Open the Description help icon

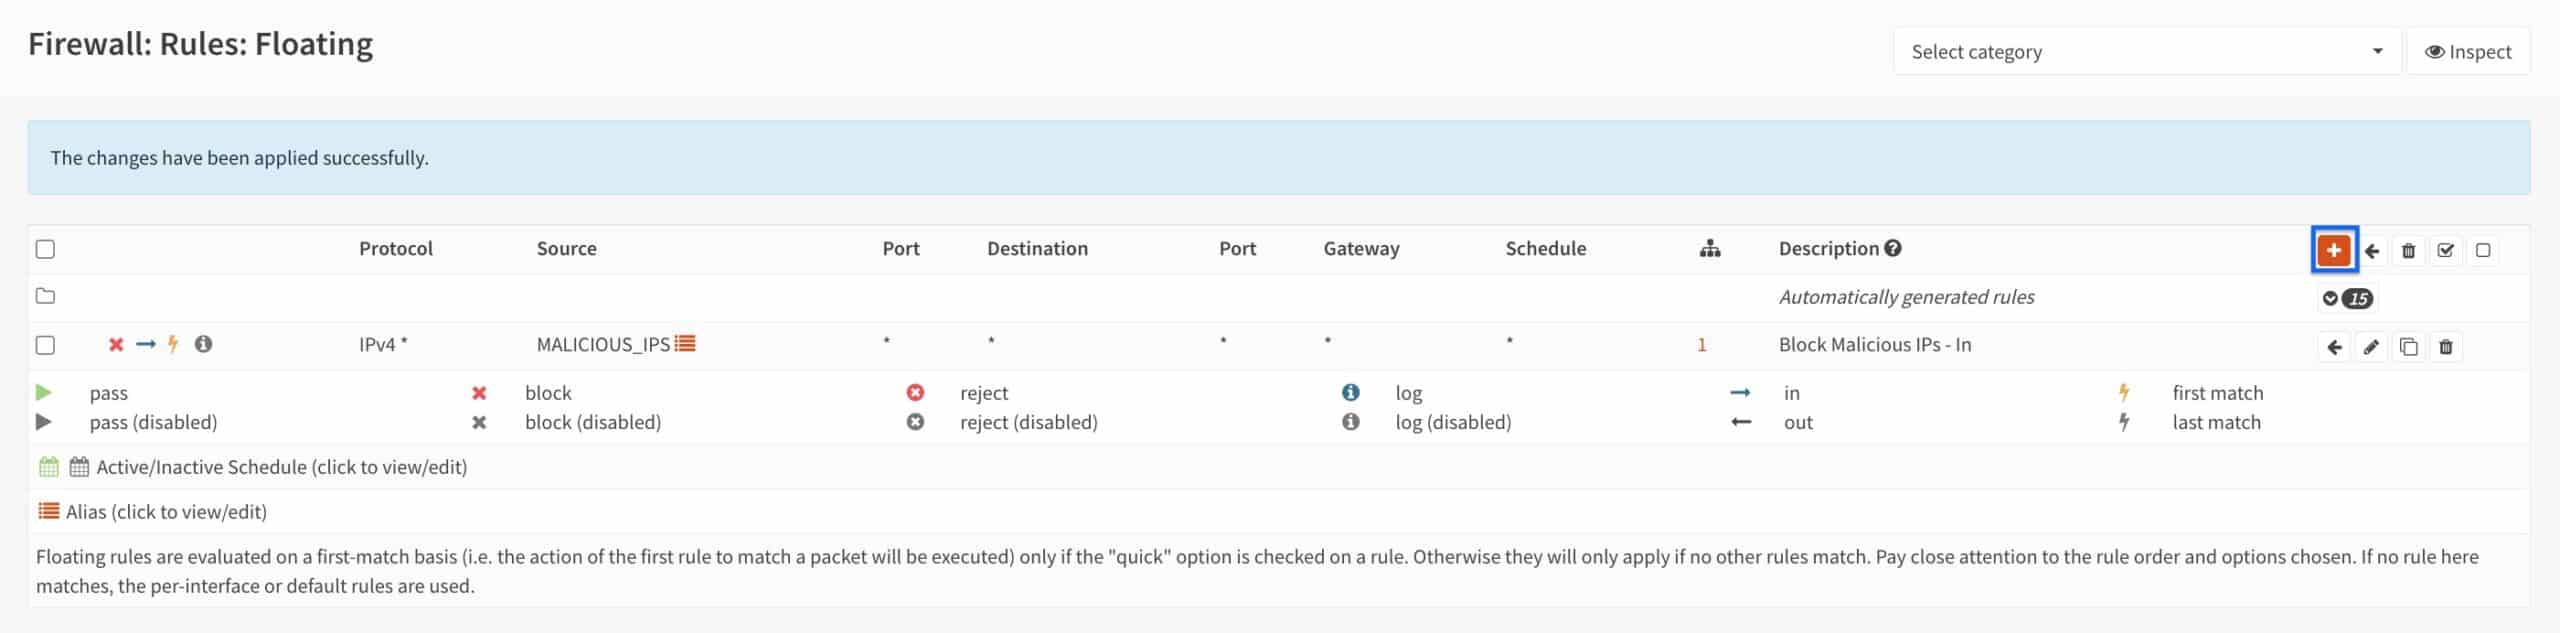(1892, 248)
